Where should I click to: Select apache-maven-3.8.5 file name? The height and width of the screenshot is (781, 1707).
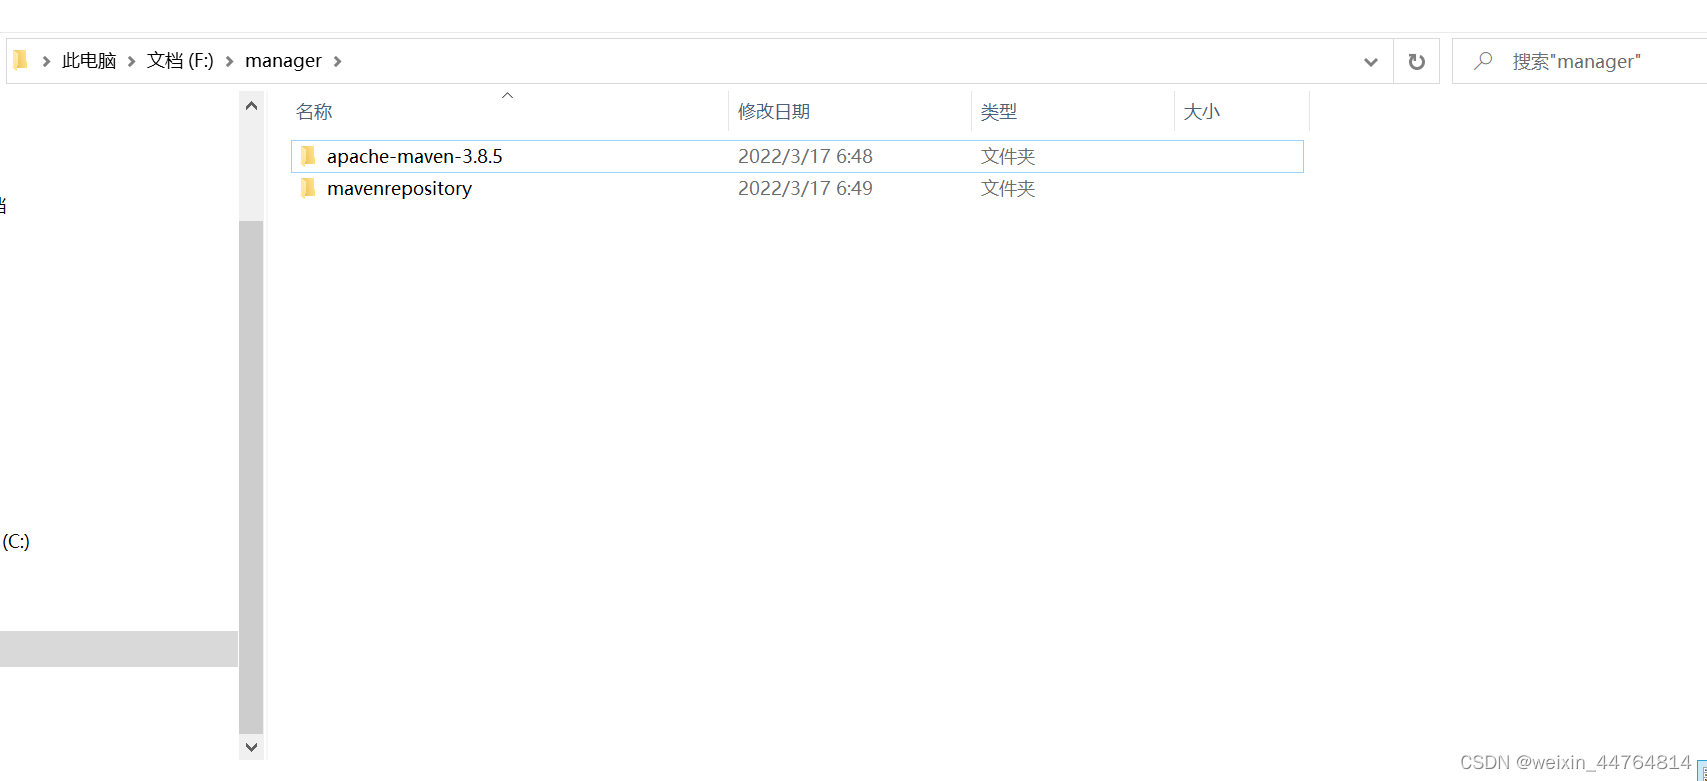(414, 156)
